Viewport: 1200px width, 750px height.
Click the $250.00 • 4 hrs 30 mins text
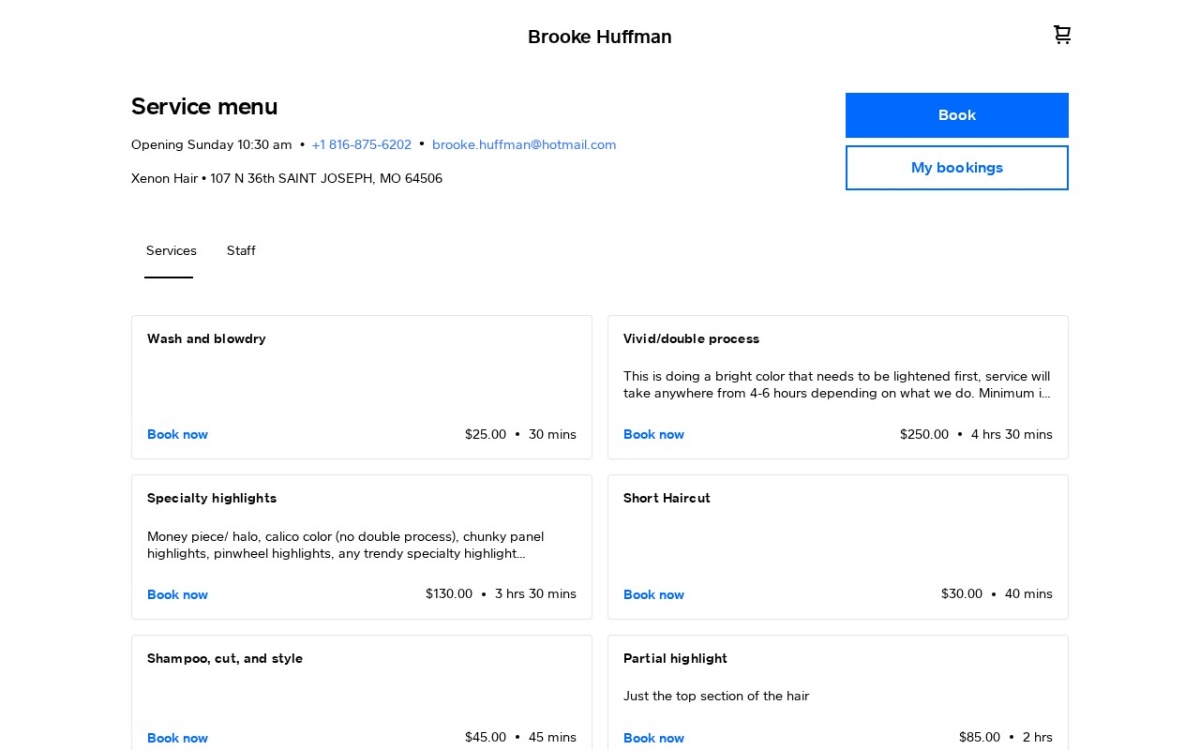coord(976,434)
